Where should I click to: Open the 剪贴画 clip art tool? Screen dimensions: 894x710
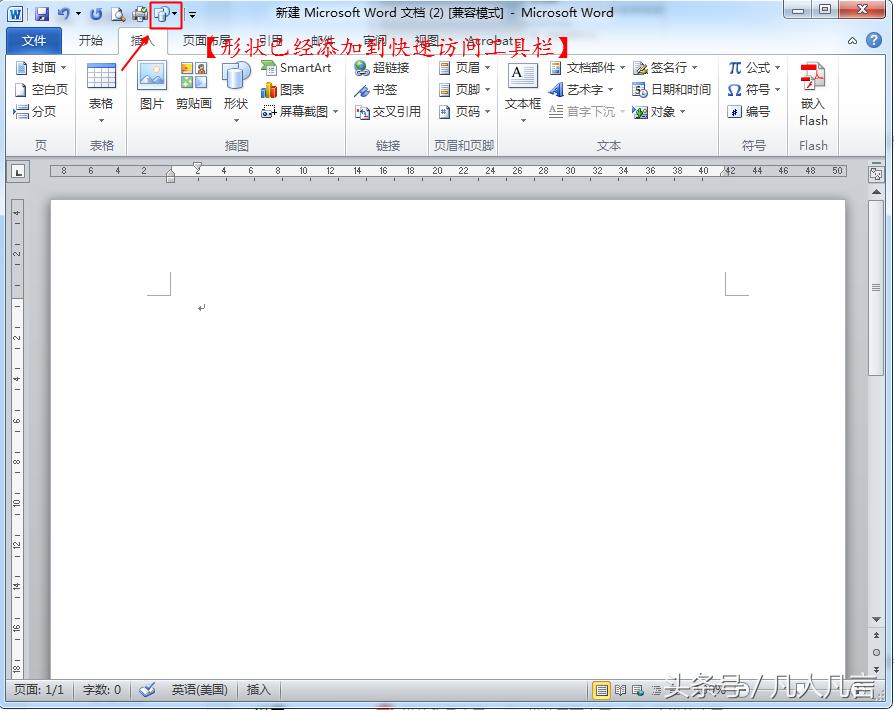point(193,87)
